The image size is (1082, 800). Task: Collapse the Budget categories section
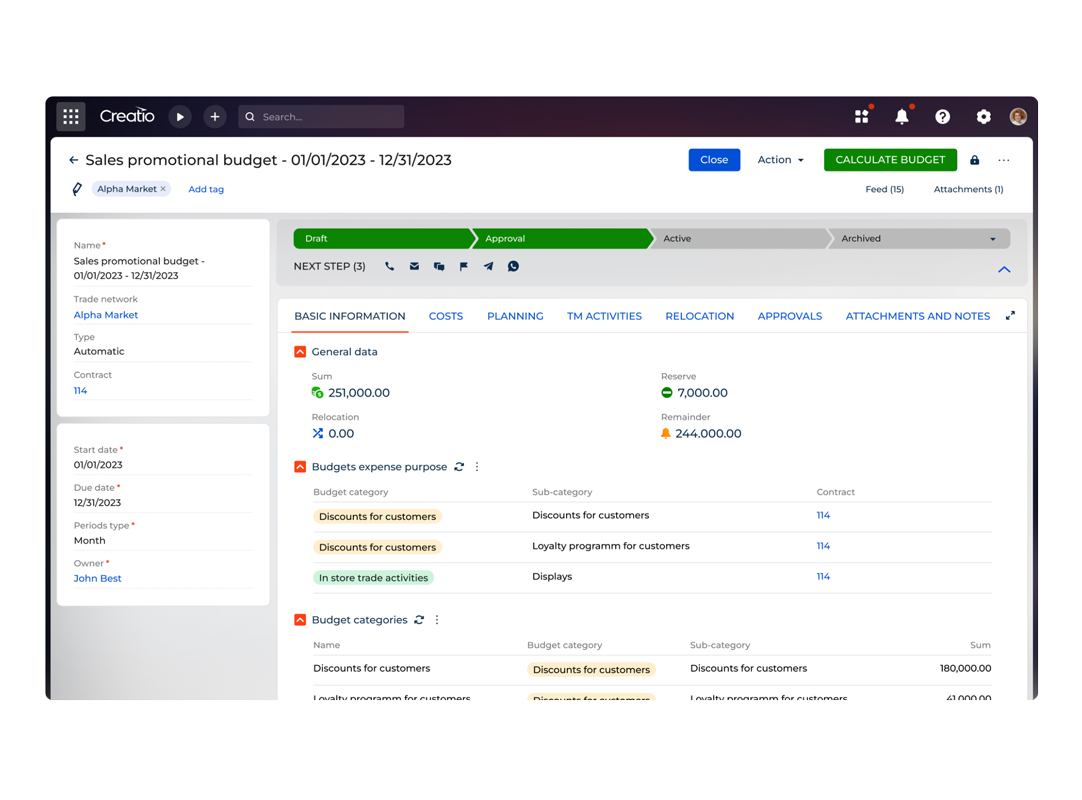click(300, 620)
